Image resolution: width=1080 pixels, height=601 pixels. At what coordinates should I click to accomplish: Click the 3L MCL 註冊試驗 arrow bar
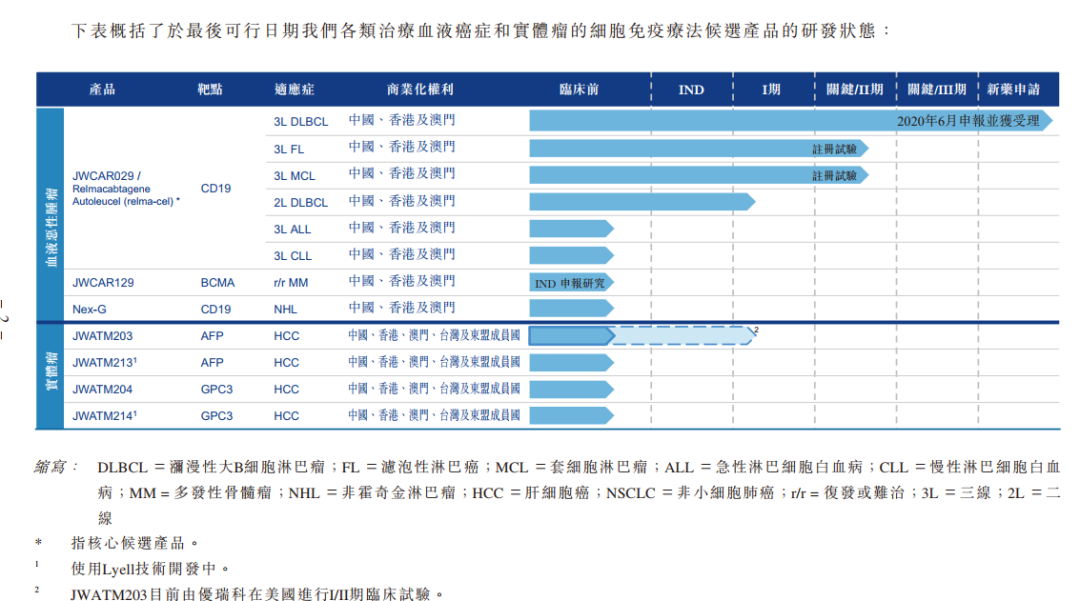698,175
